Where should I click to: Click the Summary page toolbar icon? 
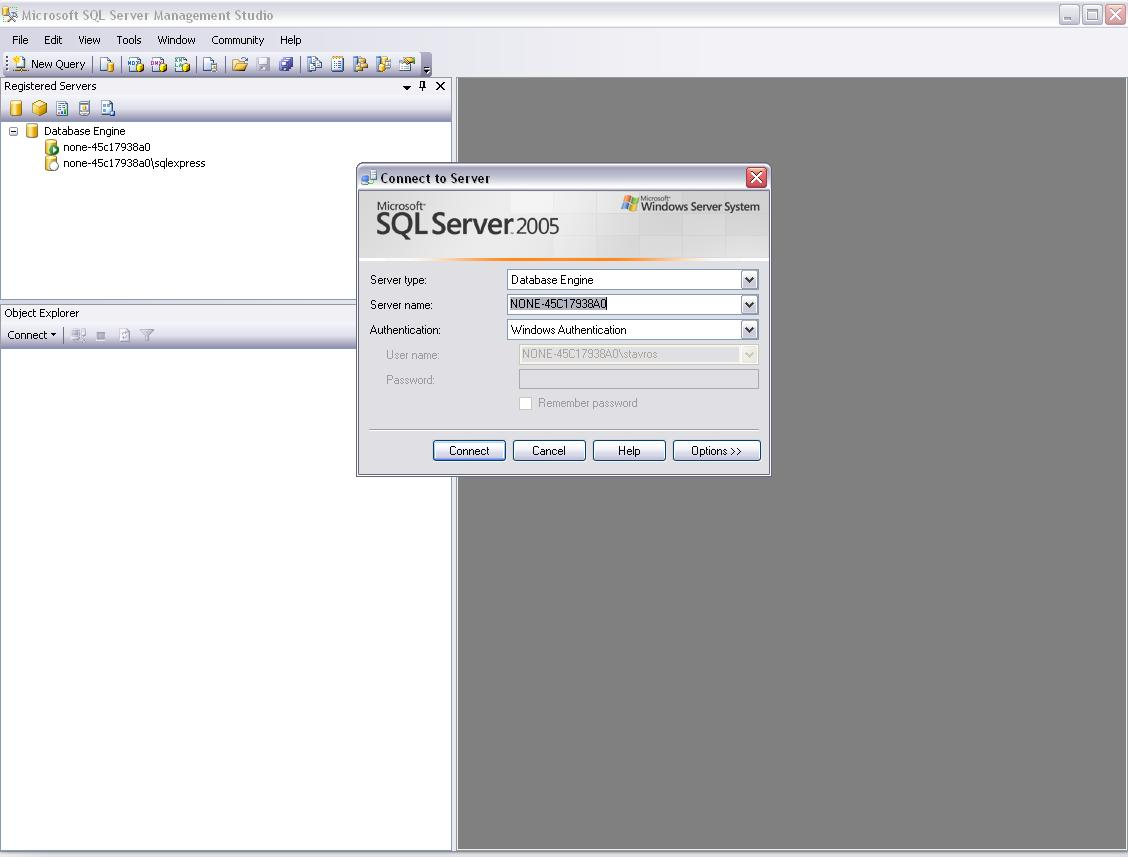point(337,65)
